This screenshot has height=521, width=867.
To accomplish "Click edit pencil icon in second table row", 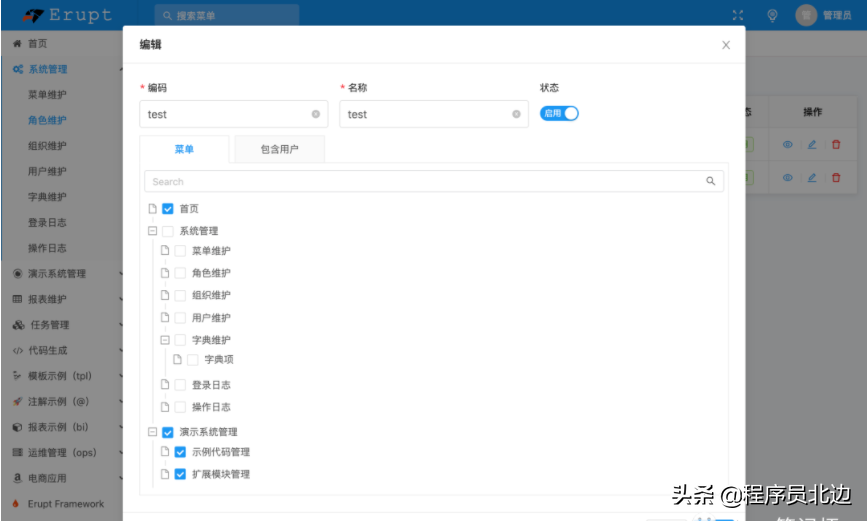I will (812, 178).
